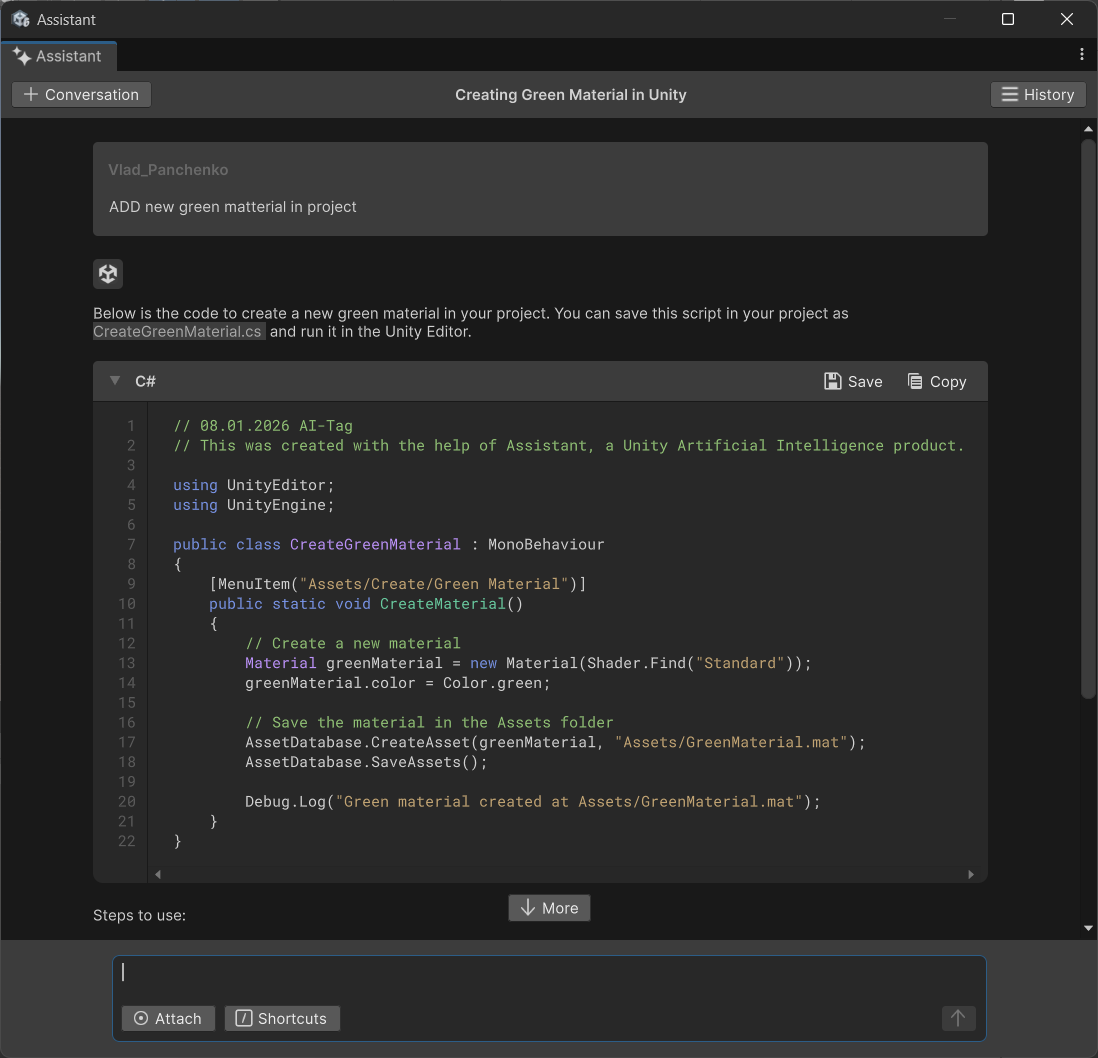Image resolution: width=1098 pixels, height=1058 pixels.
Task: Start a new Conversation
Action: (81, 95)
